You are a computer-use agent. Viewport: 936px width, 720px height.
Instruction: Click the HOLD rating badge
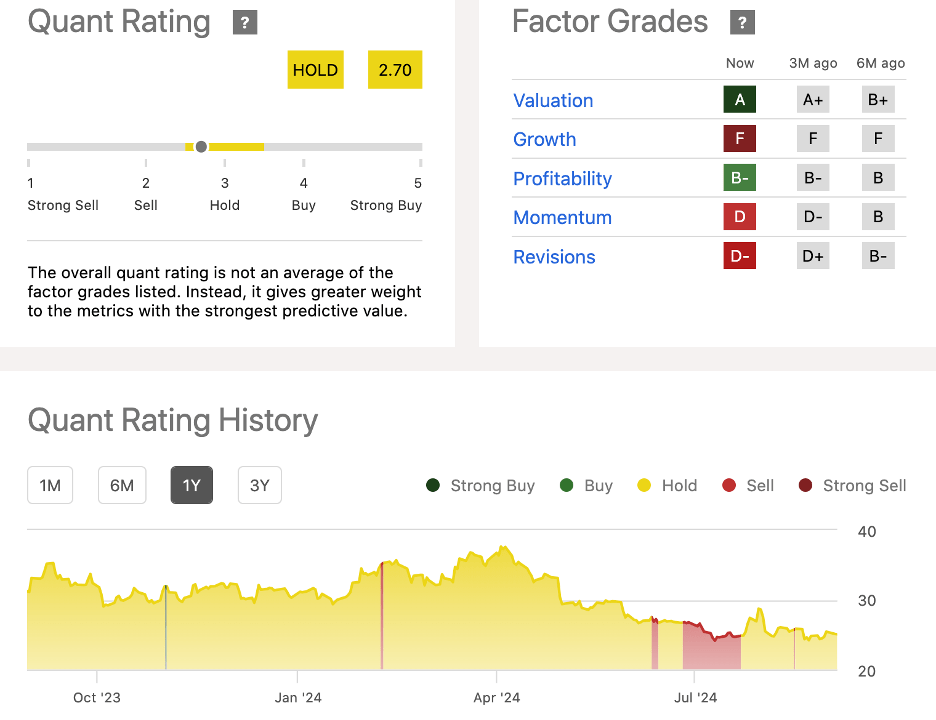(315, 70)
